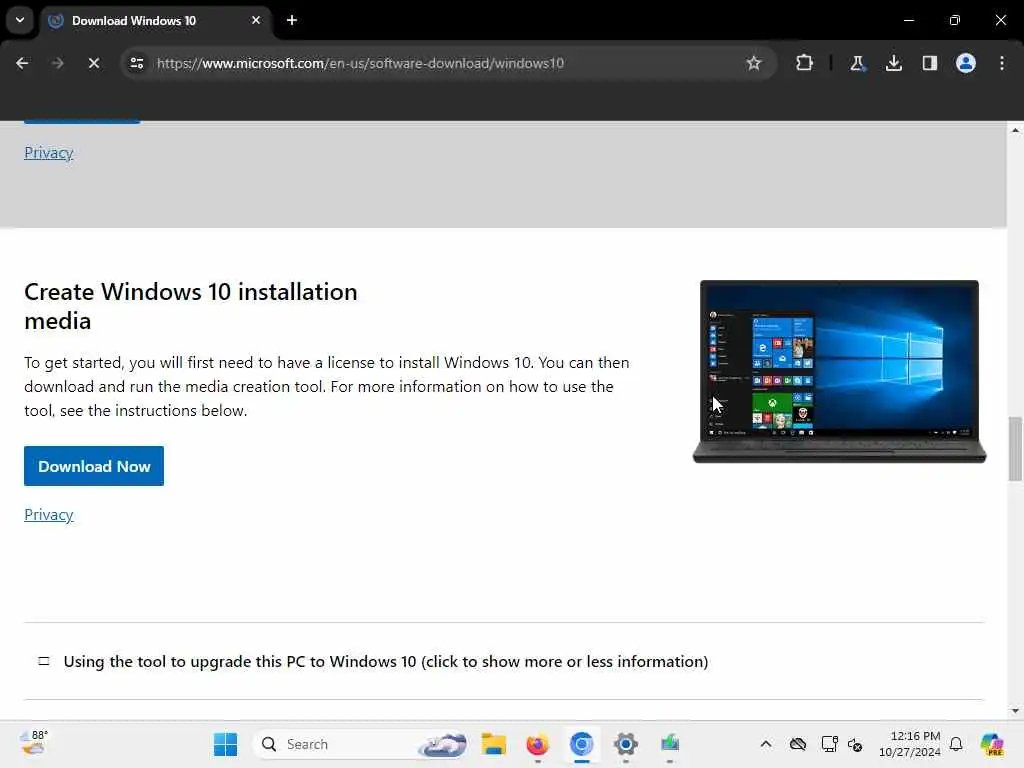Stop loading the page
The height and width of the screenshot is (768, 1024).
coord(93,63)
